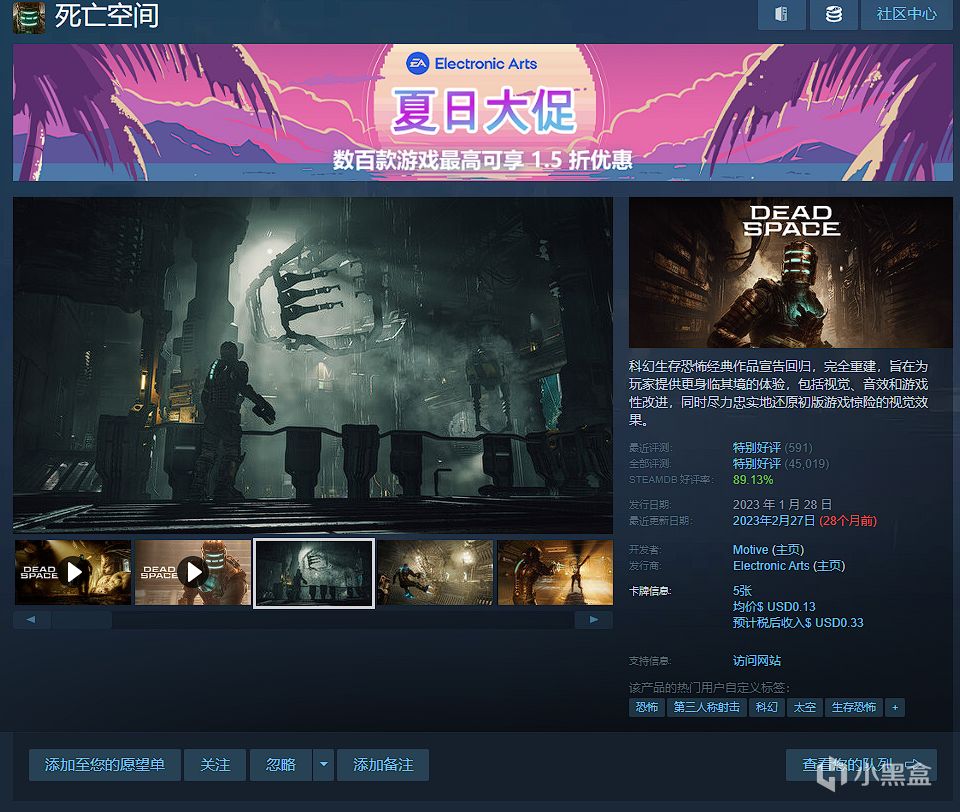The height and width of the screenshot is (812, 960).
Task: Select the 科幻 tag
Action: coord(767,707)
